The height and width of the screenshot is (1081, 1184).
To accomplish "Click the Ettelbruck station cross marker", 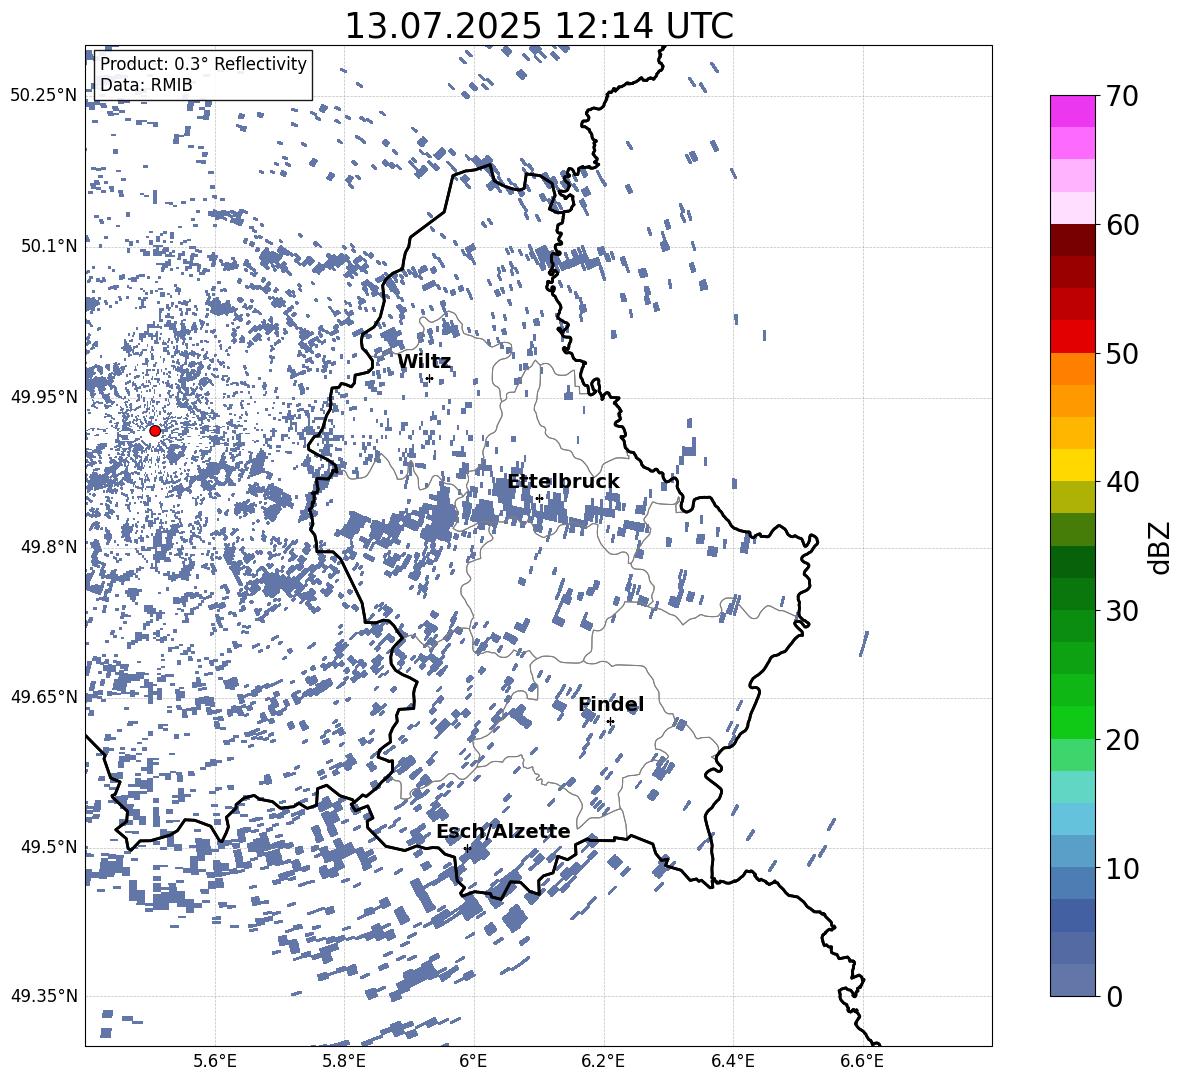I will coord(539,498).
